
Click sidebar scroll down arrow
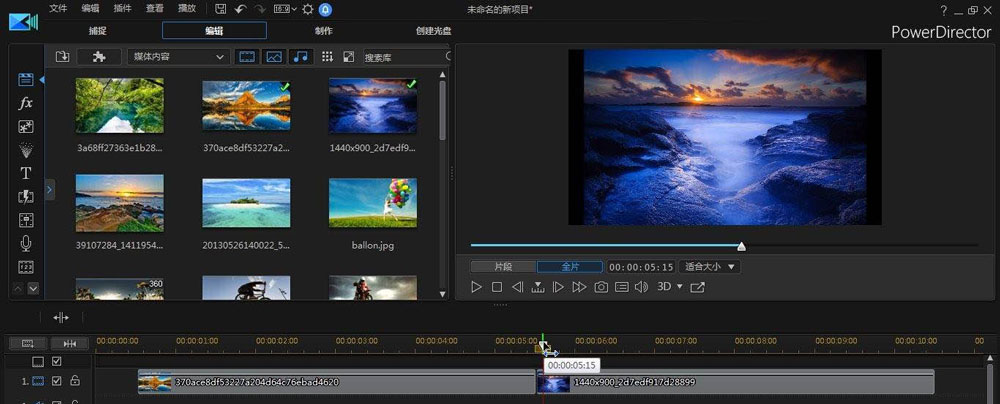33,288
